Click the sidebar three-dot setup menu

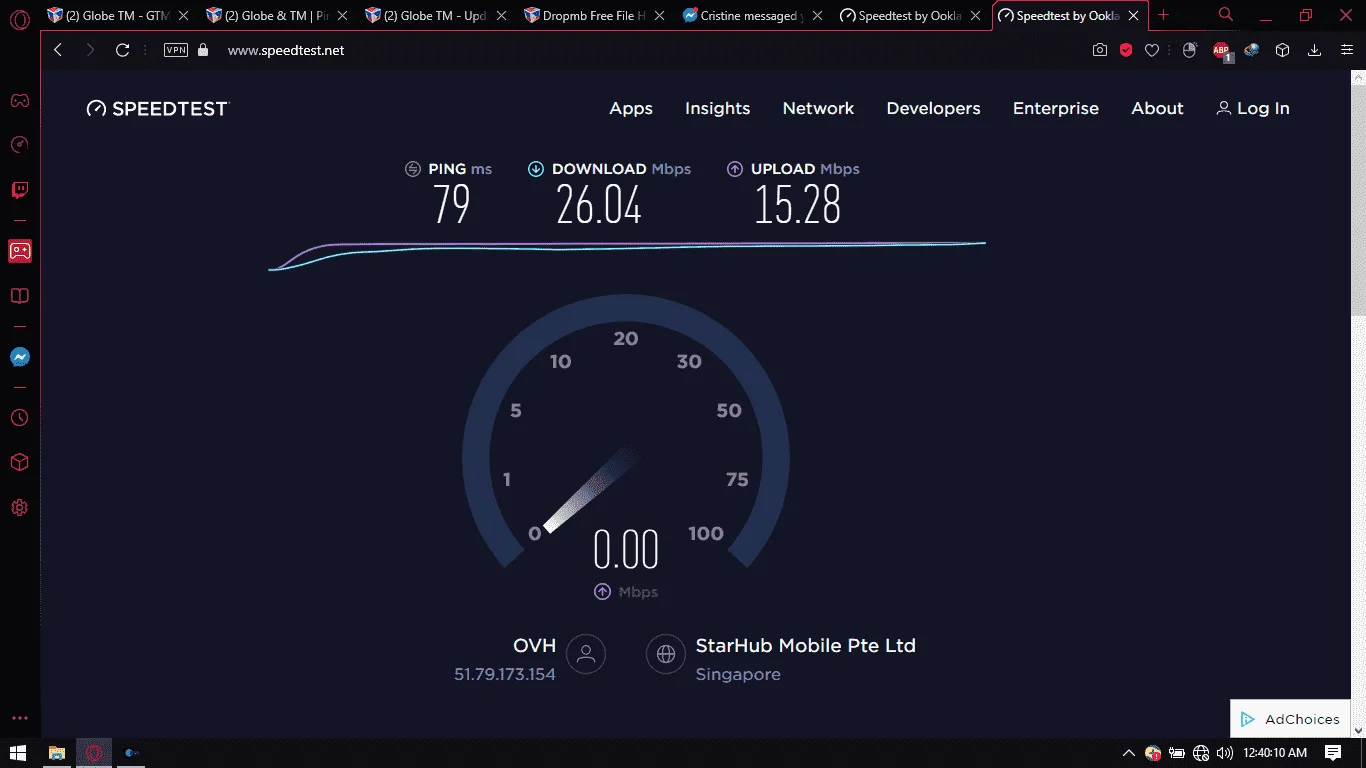(19, 718)
